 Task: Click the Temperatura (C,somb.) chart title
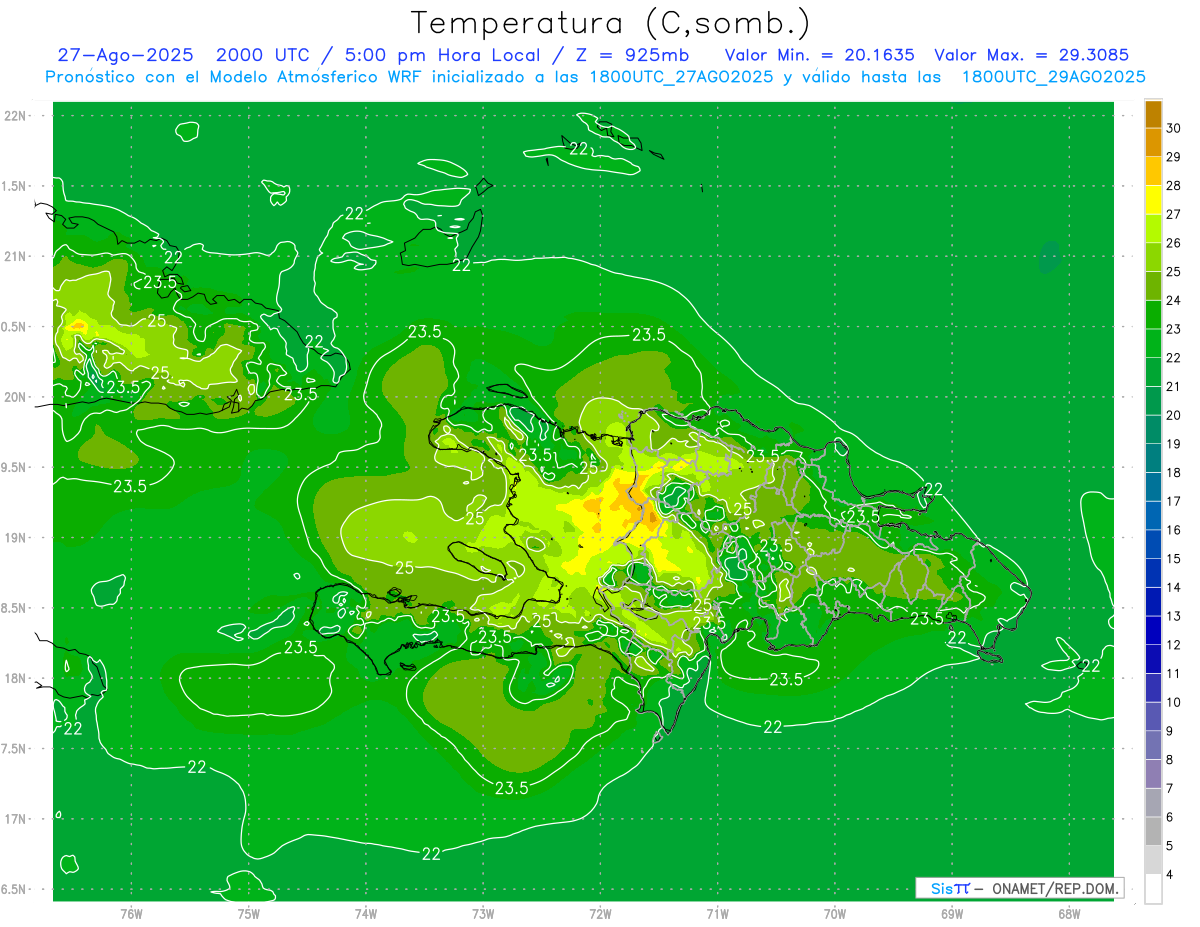[x=611, y=23]
